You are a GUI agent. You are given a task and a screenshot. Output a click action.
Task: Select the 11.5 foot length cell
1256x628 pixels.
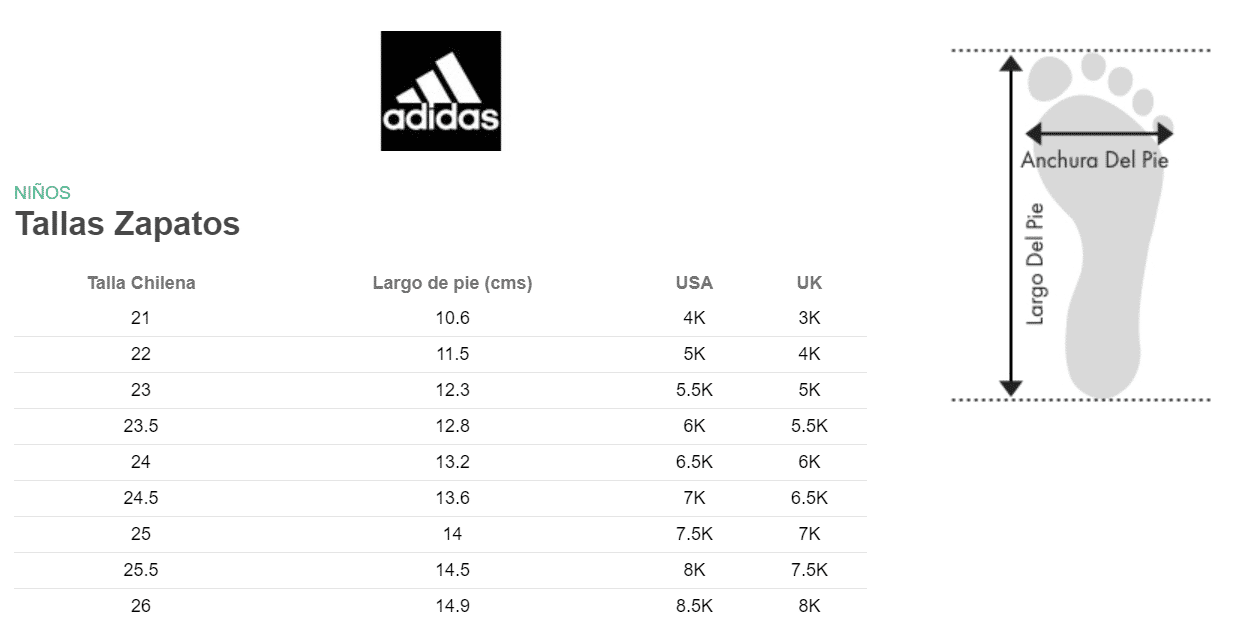point(452,354)
